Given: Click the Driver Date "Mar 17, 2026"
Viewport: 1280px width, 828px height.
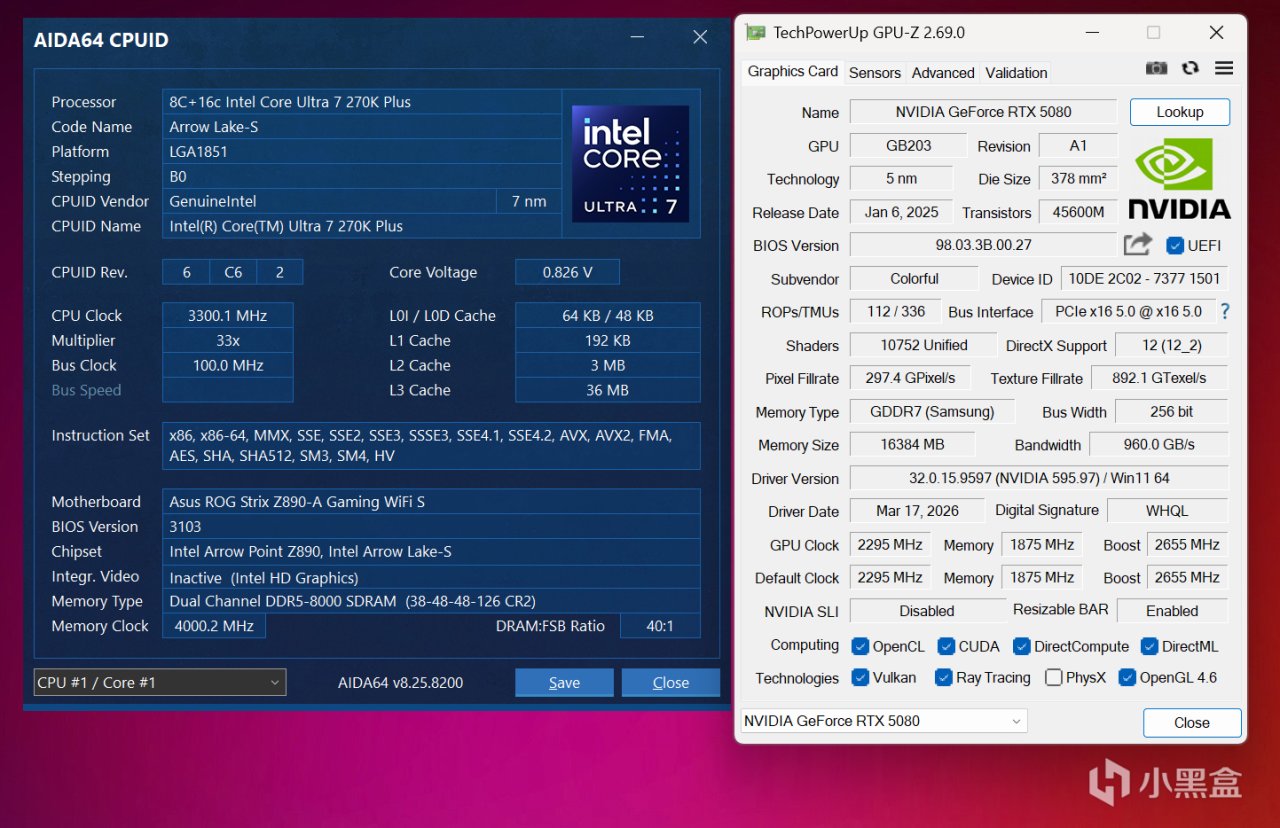Looking at the screenshot, I should coord(917,511).
